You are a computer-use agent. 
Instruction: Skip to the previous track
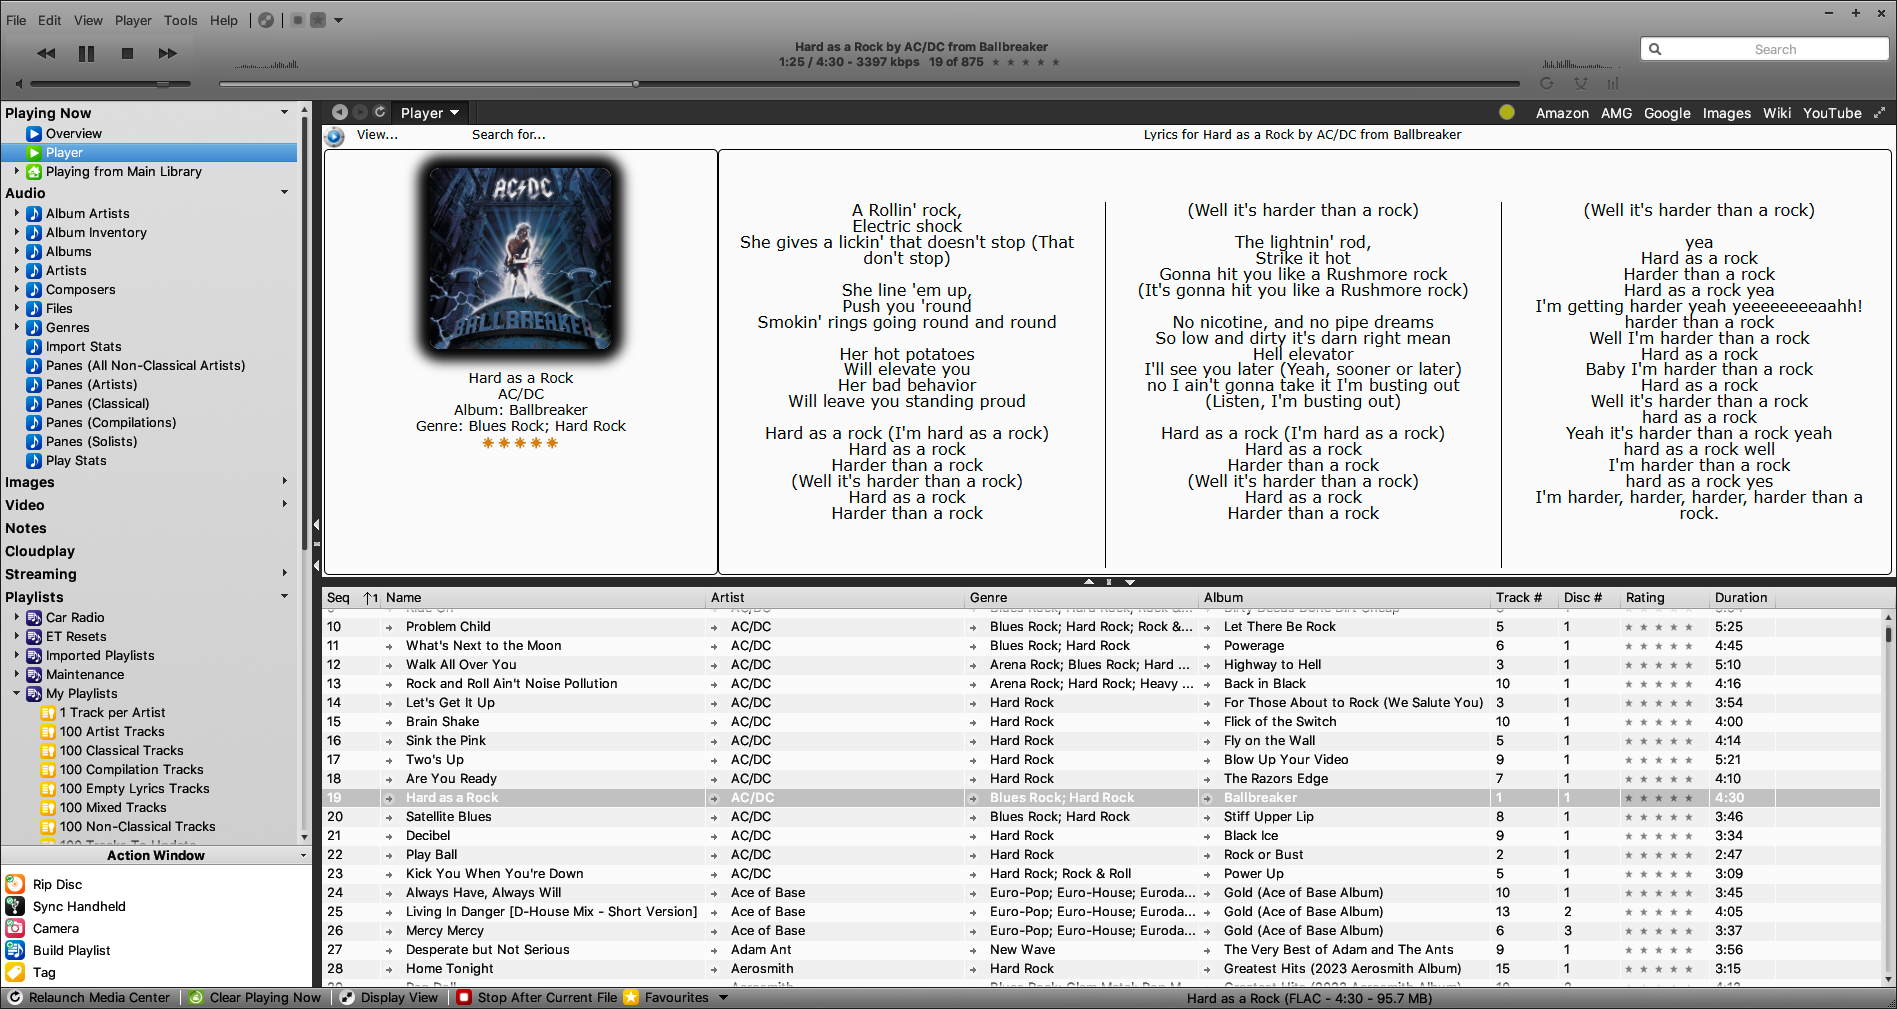pos(46,53)
